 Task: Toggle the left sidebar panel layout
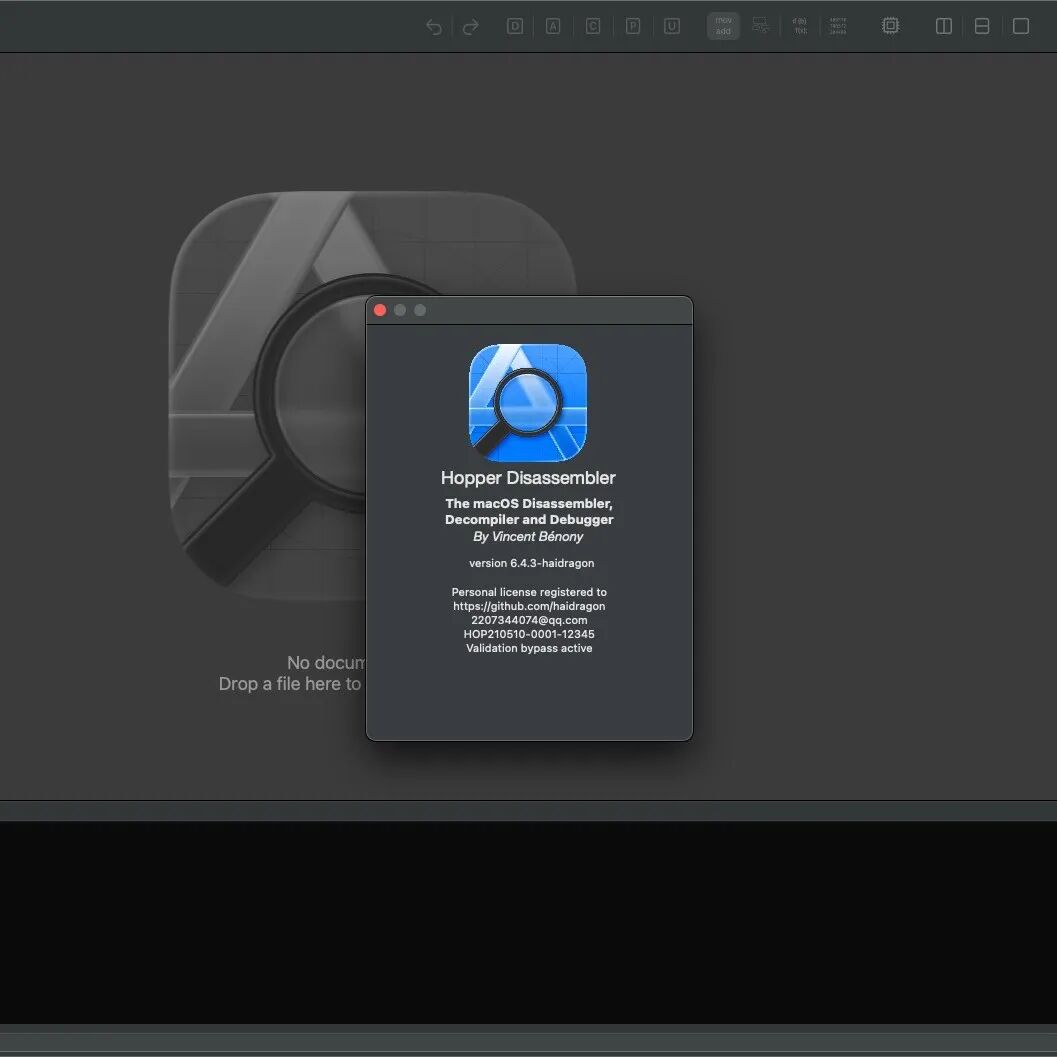point(944,26)
